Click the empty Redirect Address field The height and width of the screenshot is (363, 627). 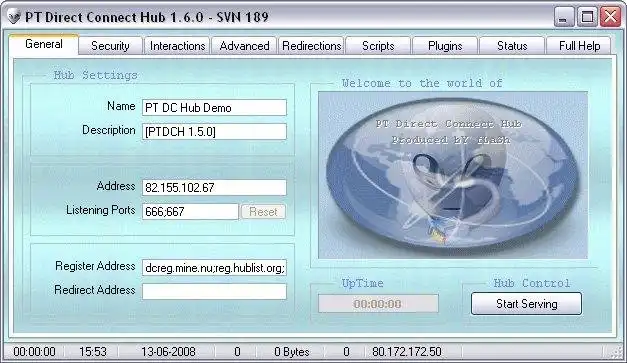tap(214, 291)
